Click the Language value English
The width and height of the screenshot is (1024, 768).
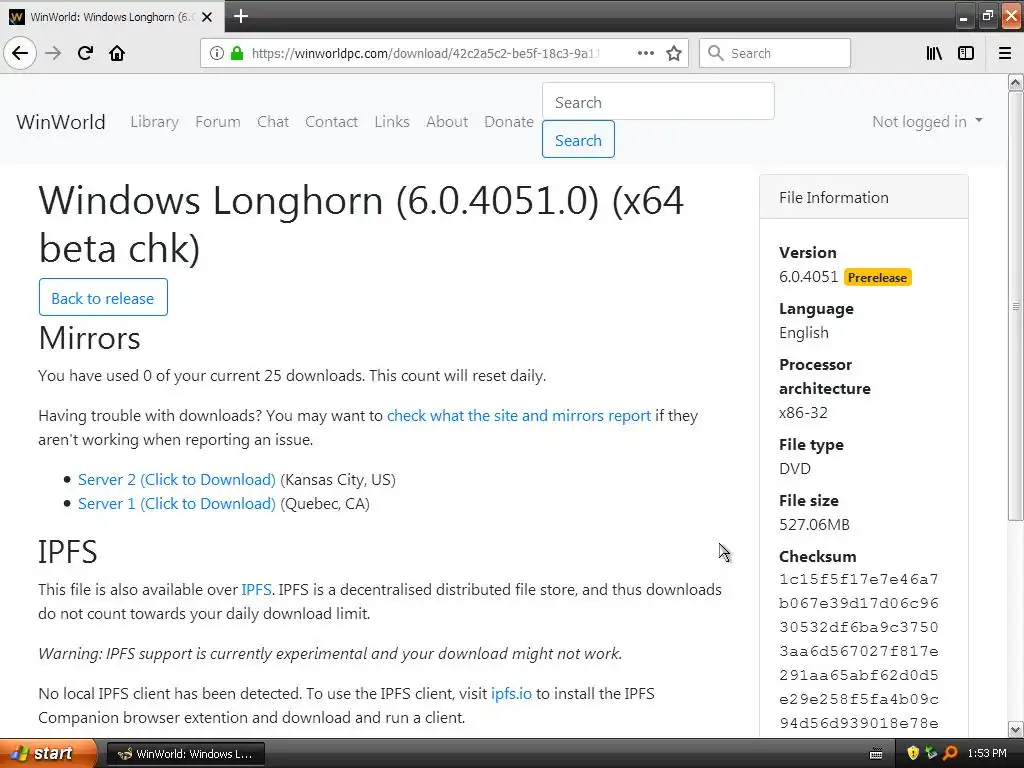pos(803,333)
